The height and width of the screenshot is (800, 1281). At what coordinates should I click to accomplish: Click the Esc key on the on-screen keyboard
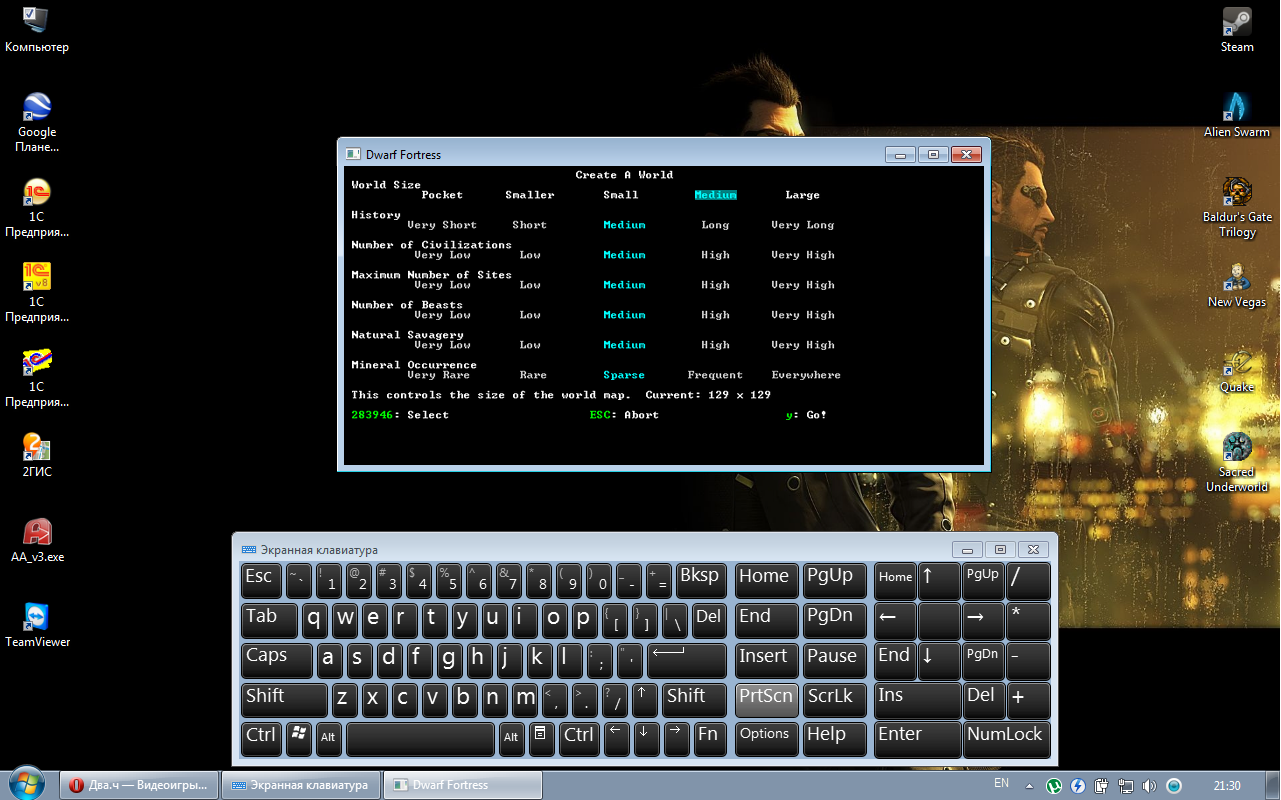262,580
